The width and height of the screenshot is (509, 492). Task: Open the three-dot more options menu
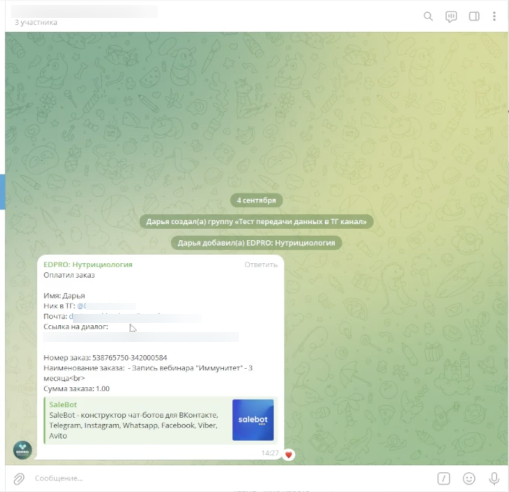pos(494,16)
